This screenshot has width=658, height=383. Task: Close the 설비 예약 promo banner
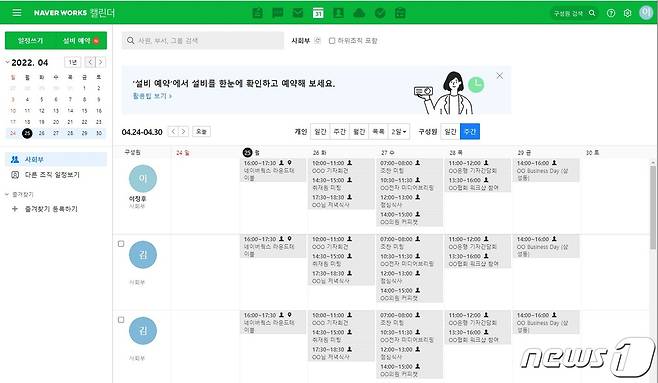pyautogui.click(x=499, y=76)
